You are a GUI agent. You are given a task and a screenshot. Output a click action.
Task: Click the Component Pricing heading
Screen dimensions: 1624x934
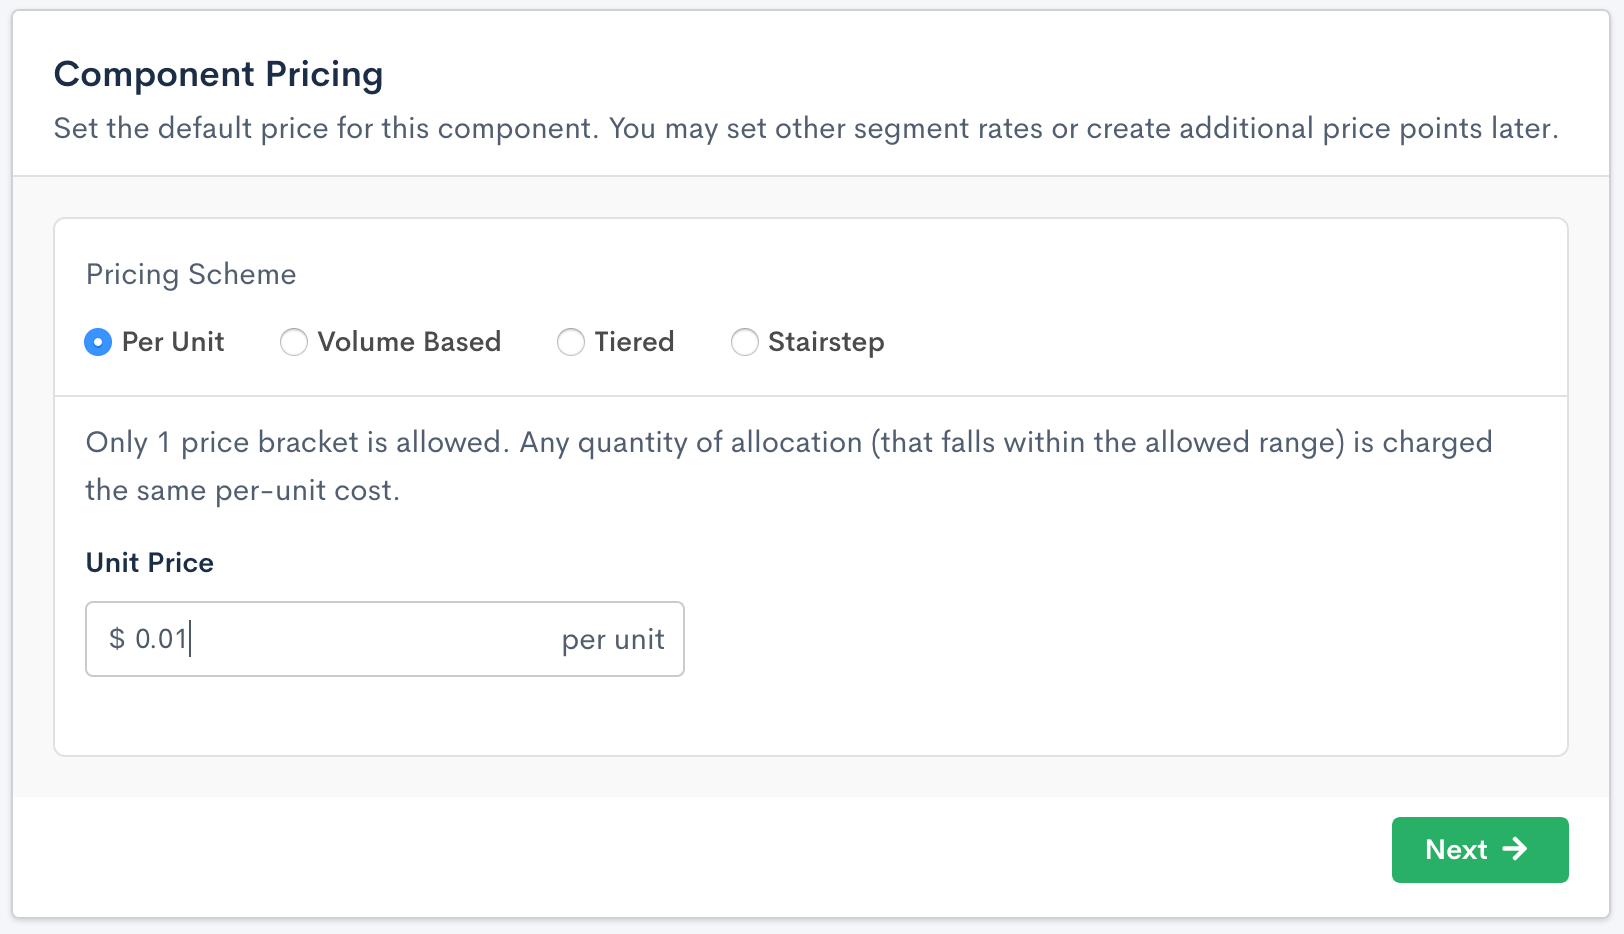(218, 74)
